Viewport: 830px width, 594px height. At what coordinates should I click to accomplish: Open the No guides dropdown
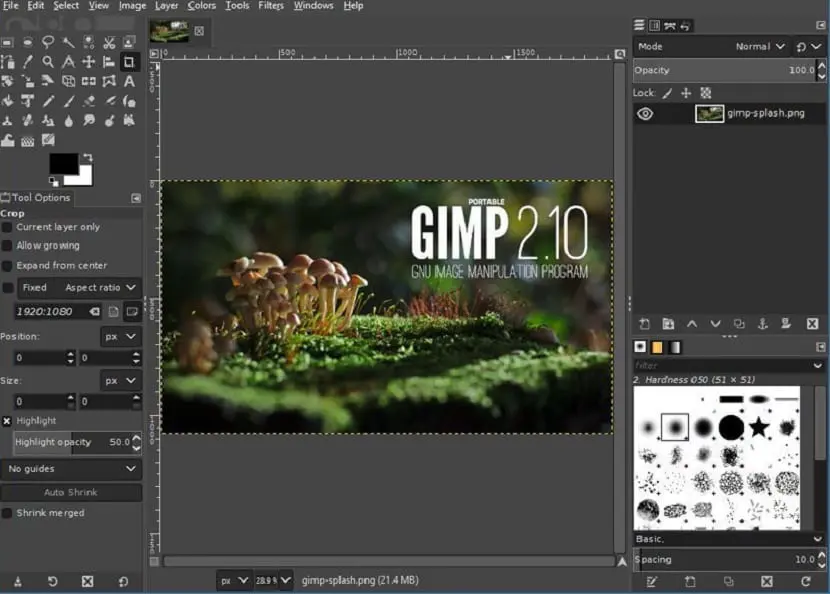tap(73, 468)
